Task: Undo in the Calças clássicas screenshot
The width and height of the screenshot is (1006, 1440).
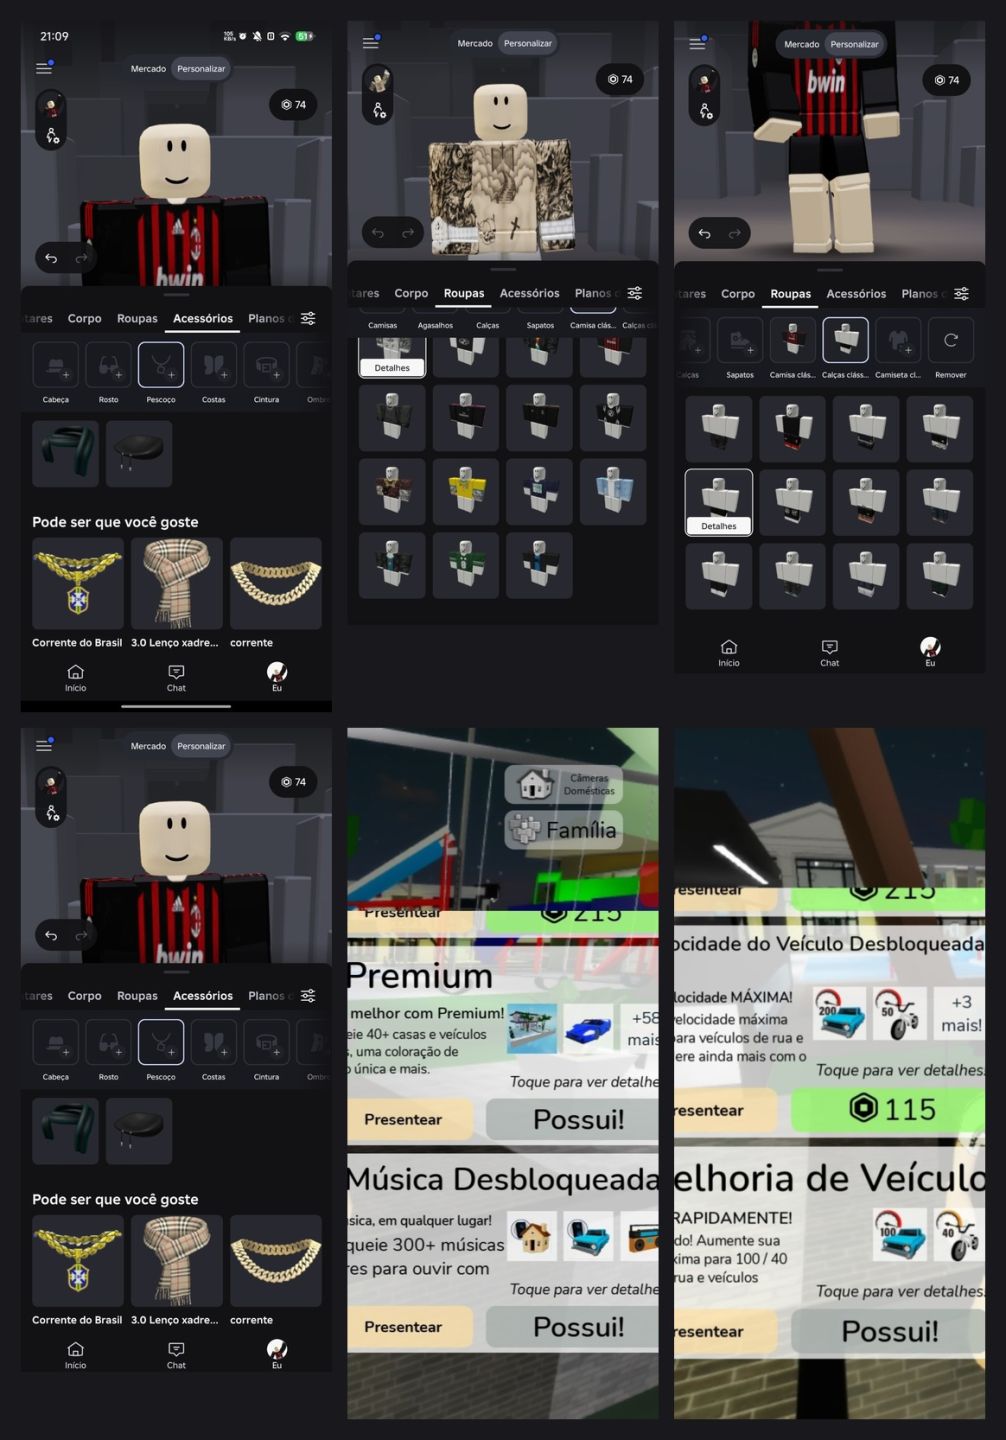Action: tap(704, 233)
